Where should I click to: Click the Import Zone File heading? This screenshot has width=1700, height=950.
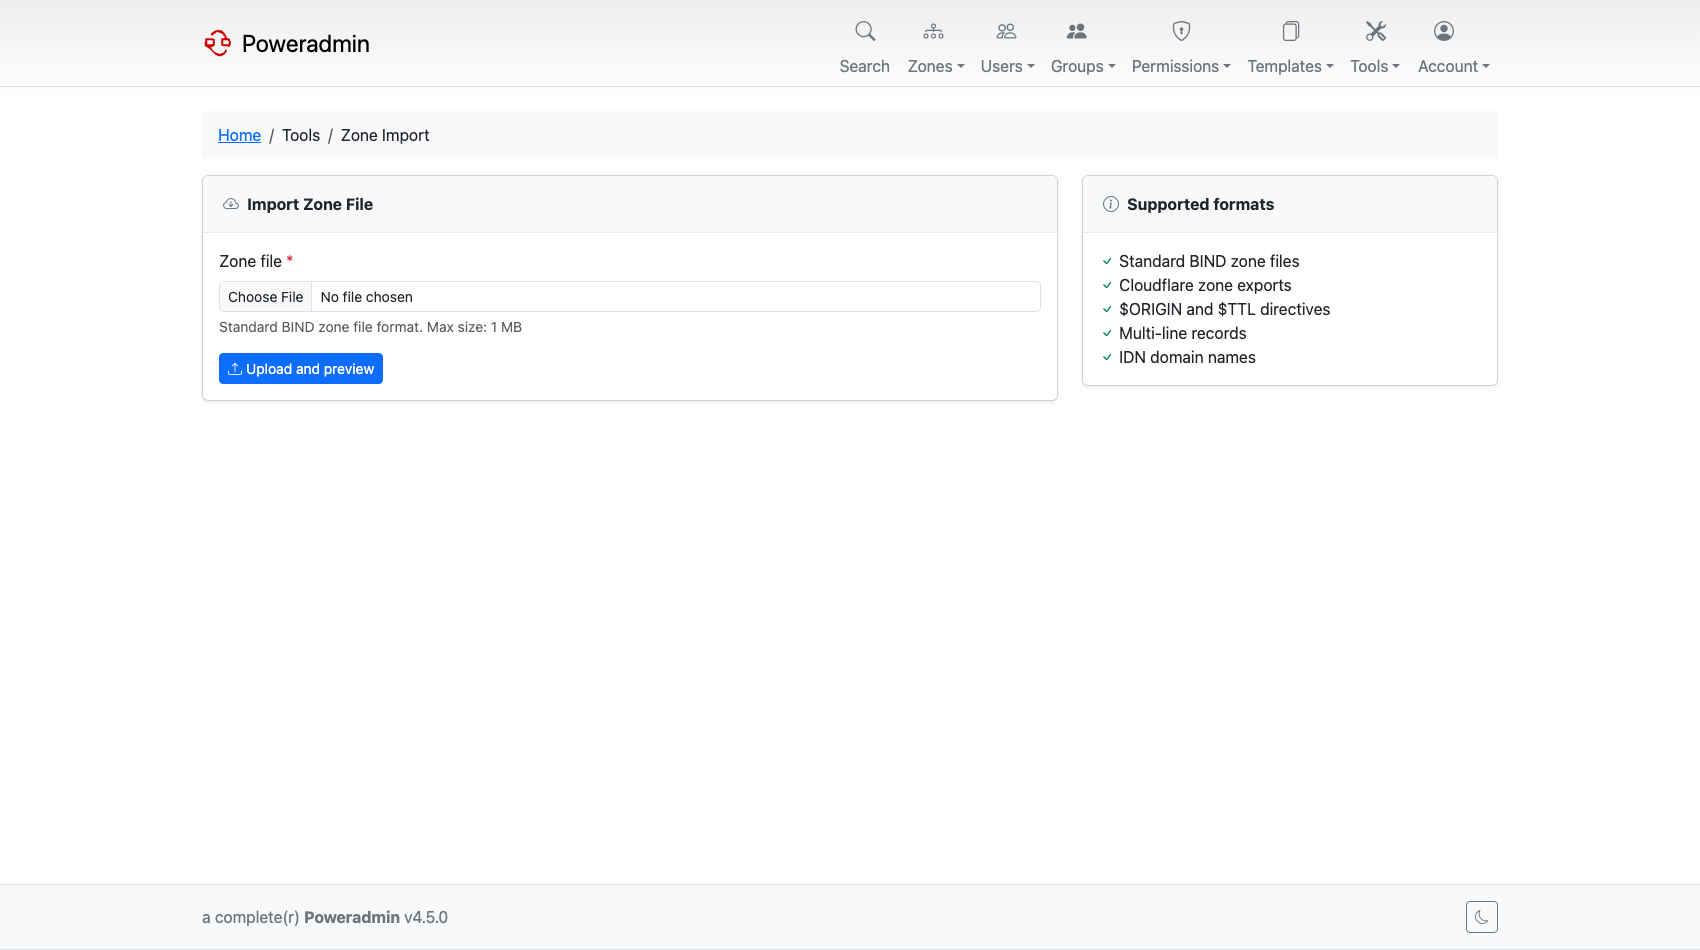[x=310, y=204]
